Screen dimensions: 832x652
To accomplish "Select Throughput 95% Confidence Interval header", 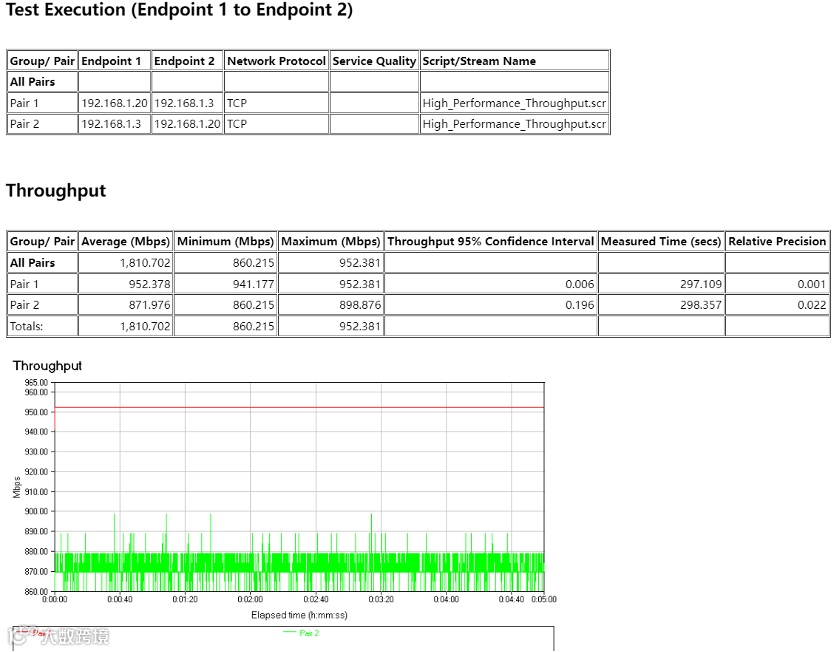I will (x=491, y=241).
